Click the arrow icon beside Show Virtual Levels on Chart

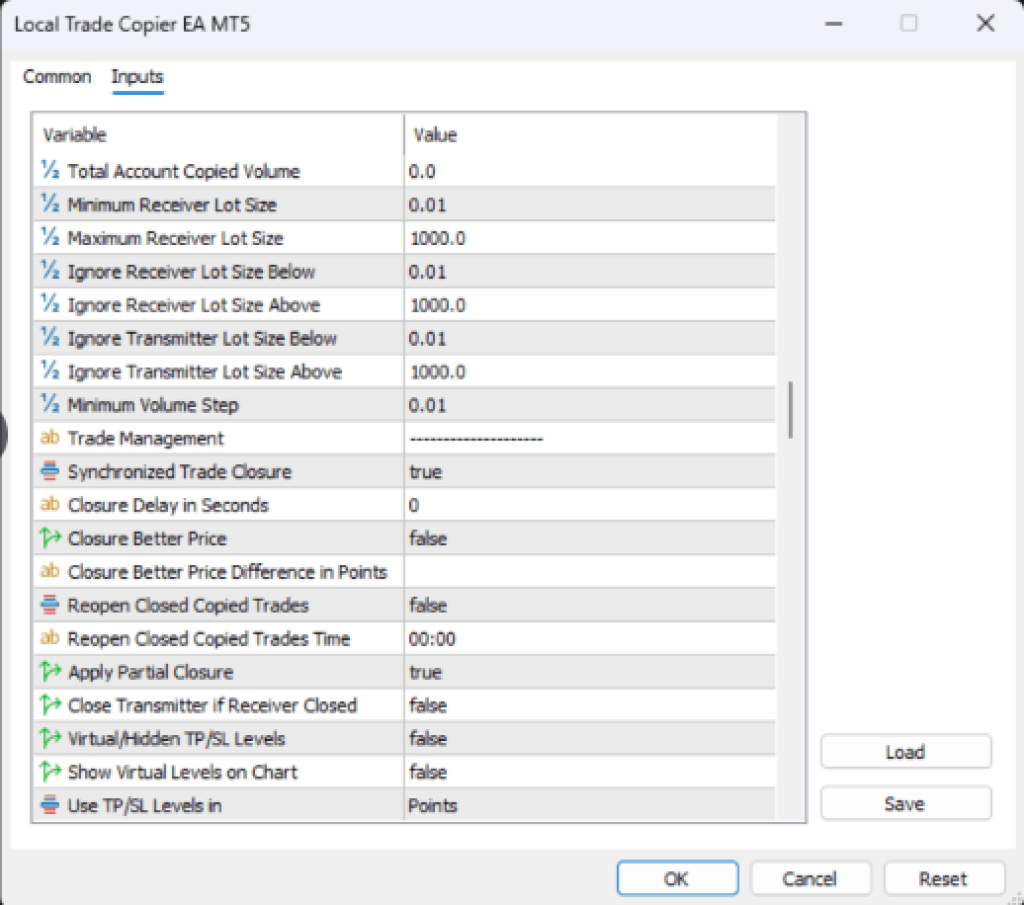coord(50,772)
